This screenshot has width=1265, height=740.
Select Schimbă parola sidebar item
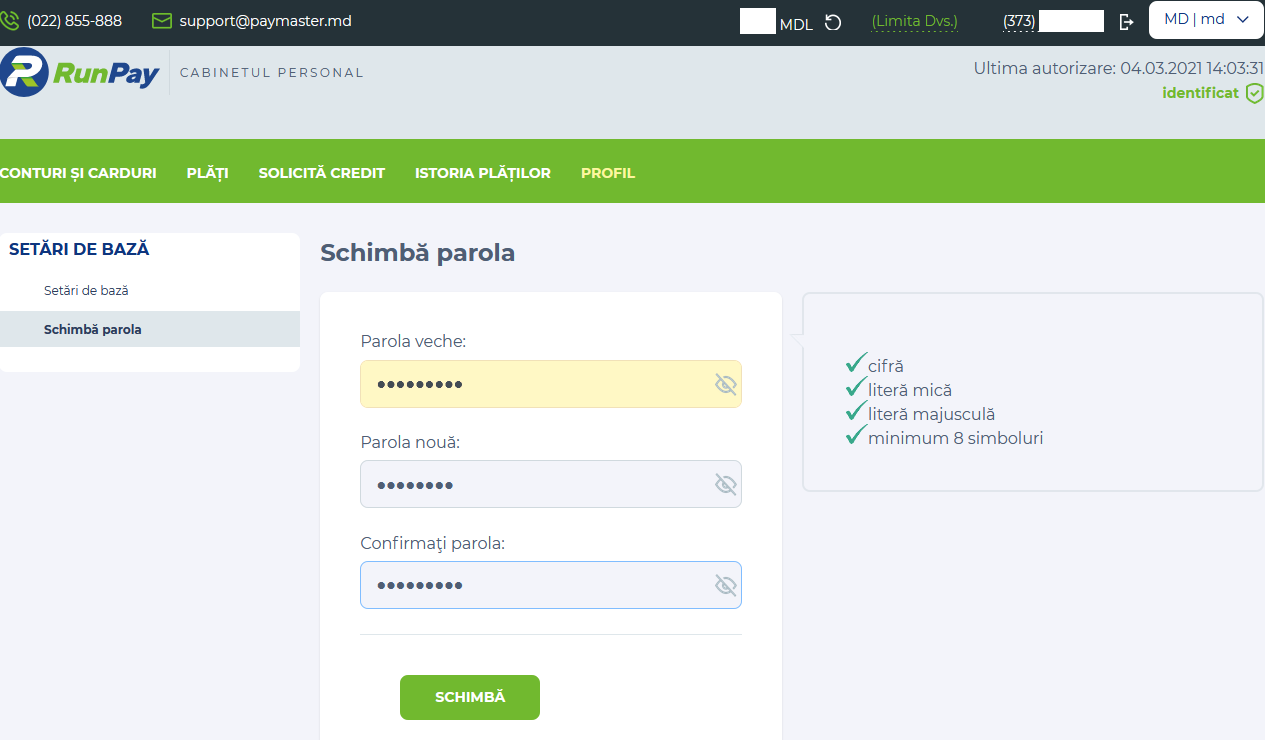point(150,329)
